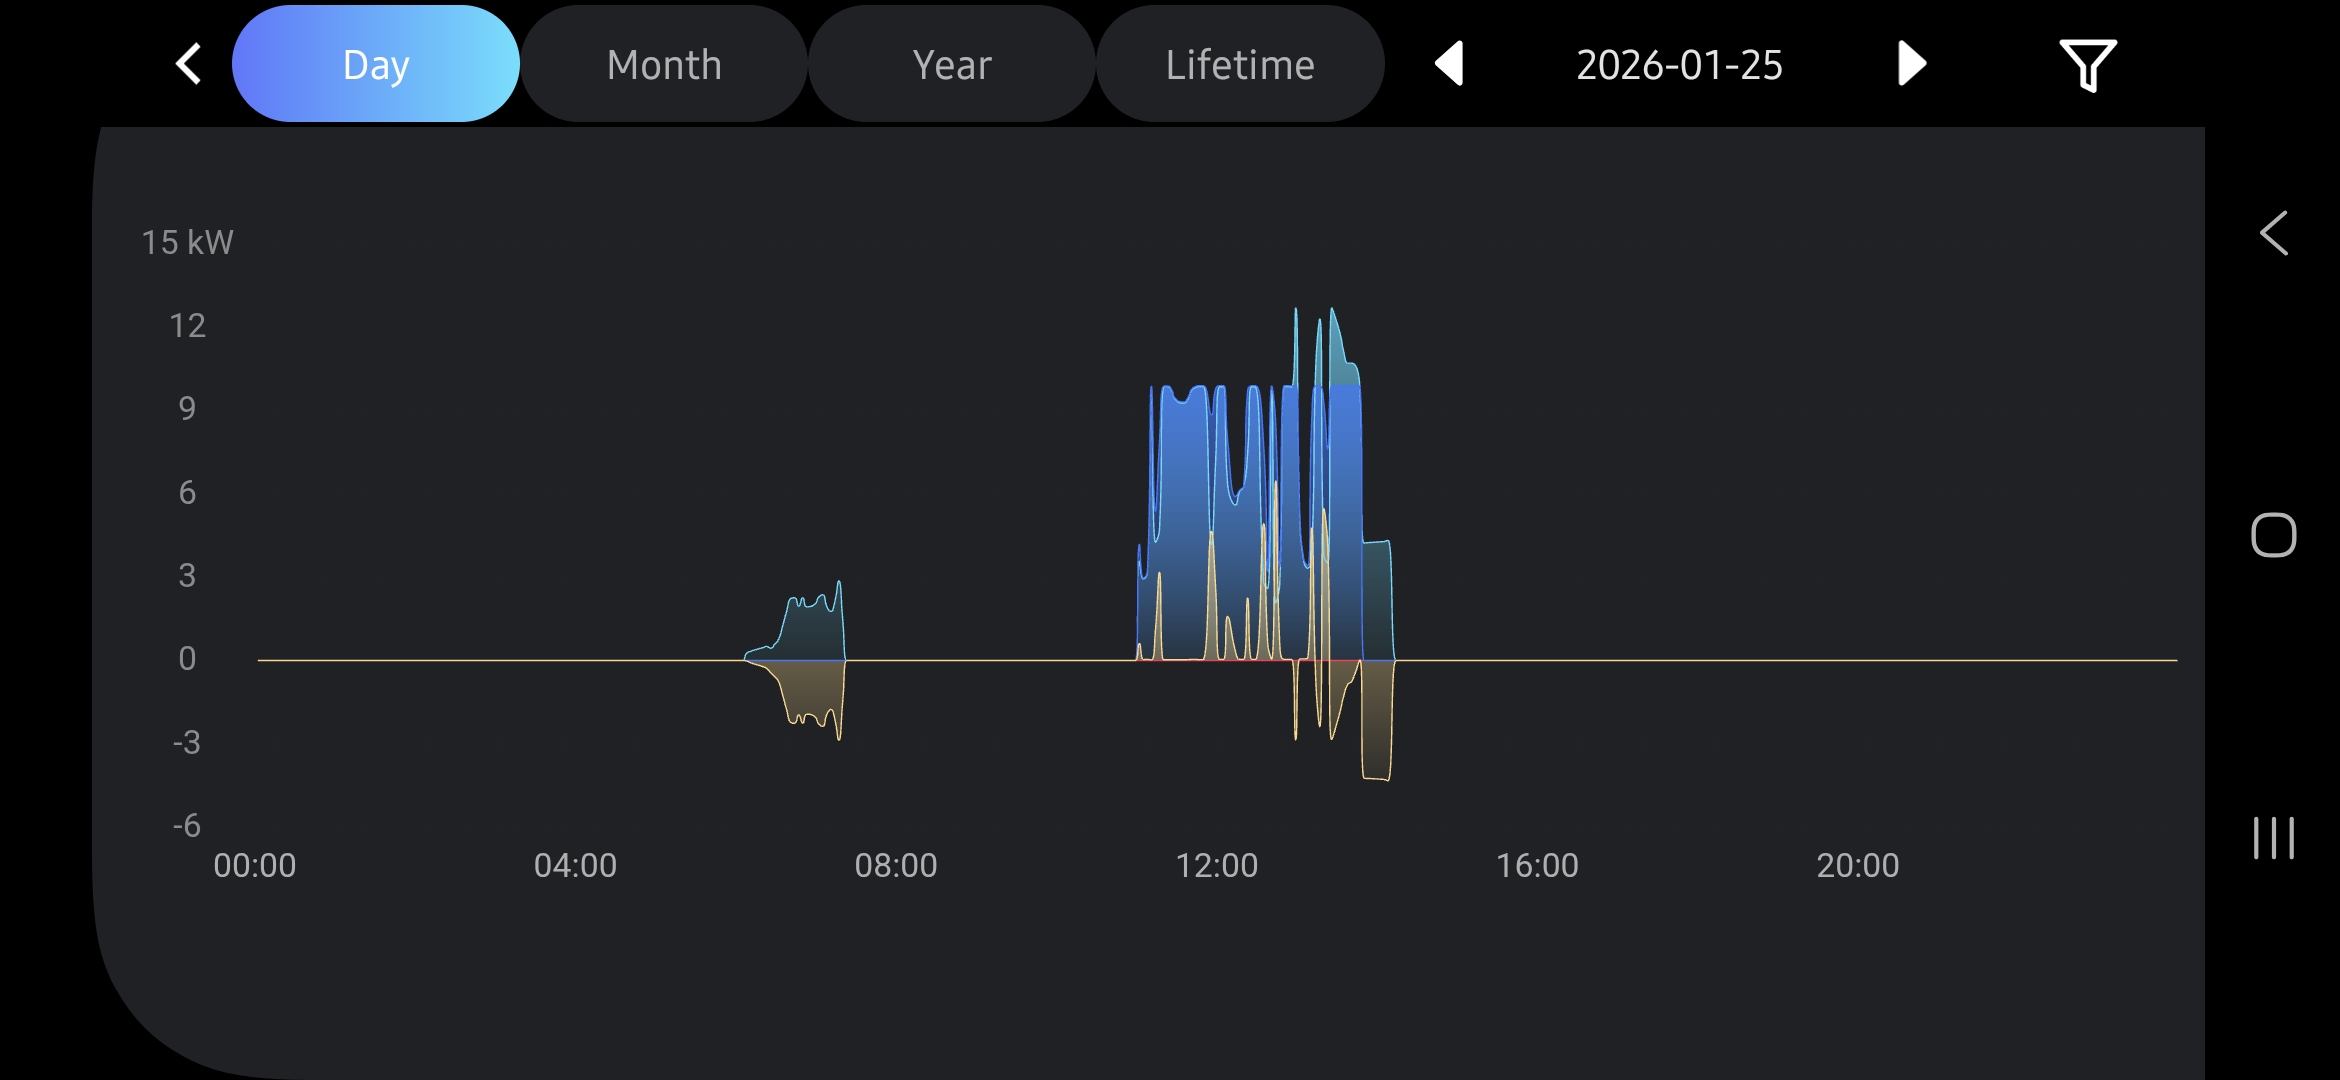Show Lifetime statistics tab
This screenshot has width=2340, height=1080.
tap(1240, 64)
